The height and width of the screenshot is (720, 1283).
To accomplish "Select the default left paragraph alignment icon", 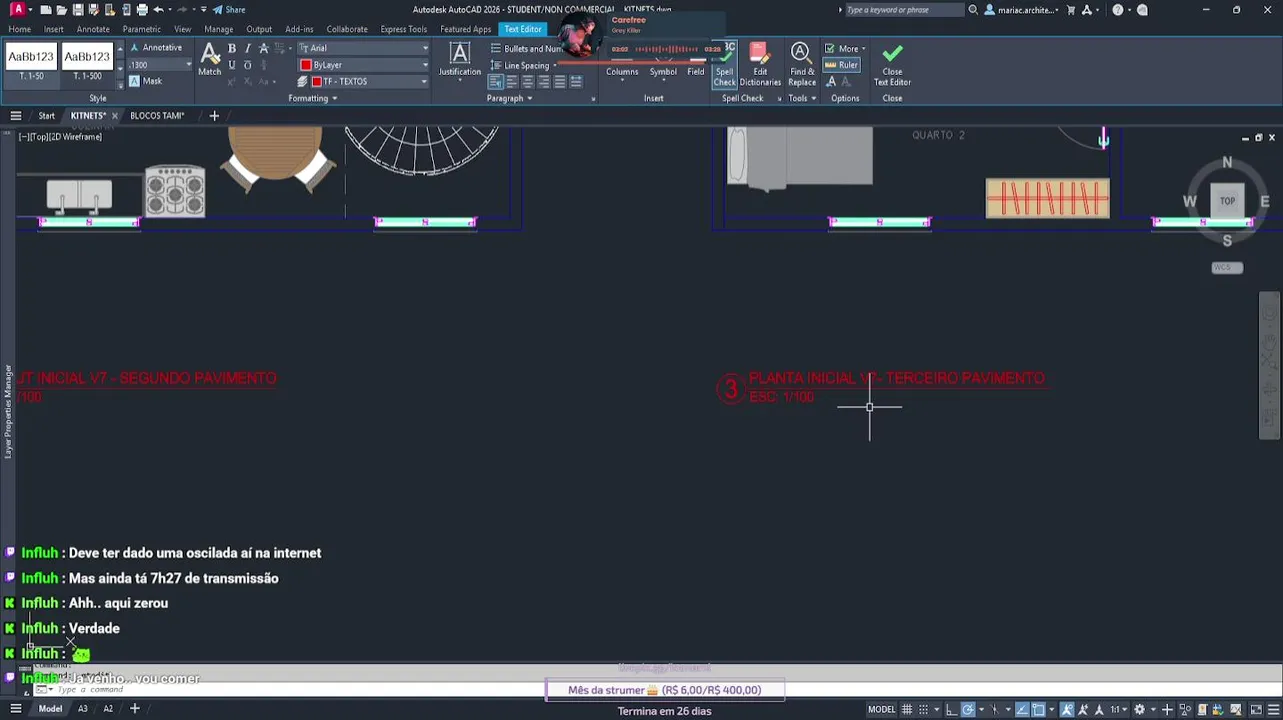I will pos(496,82).
